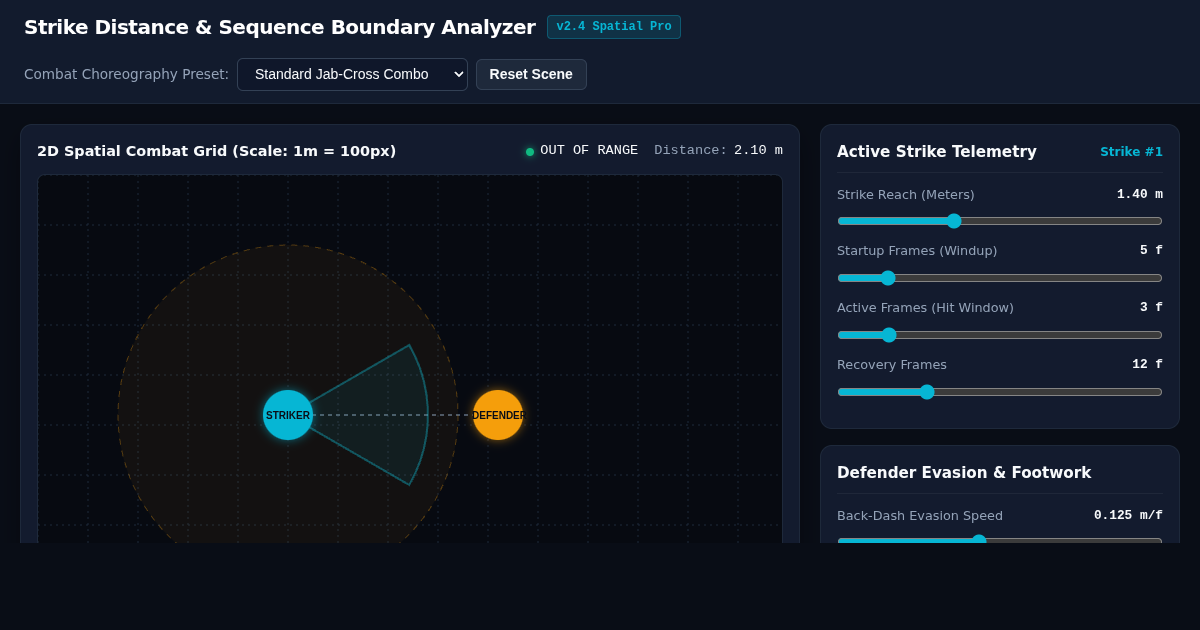This screenshot has width=1200, height=630.
Task: Click the 0.125 m/f evasion speed value
Action: coord(1128,516)
